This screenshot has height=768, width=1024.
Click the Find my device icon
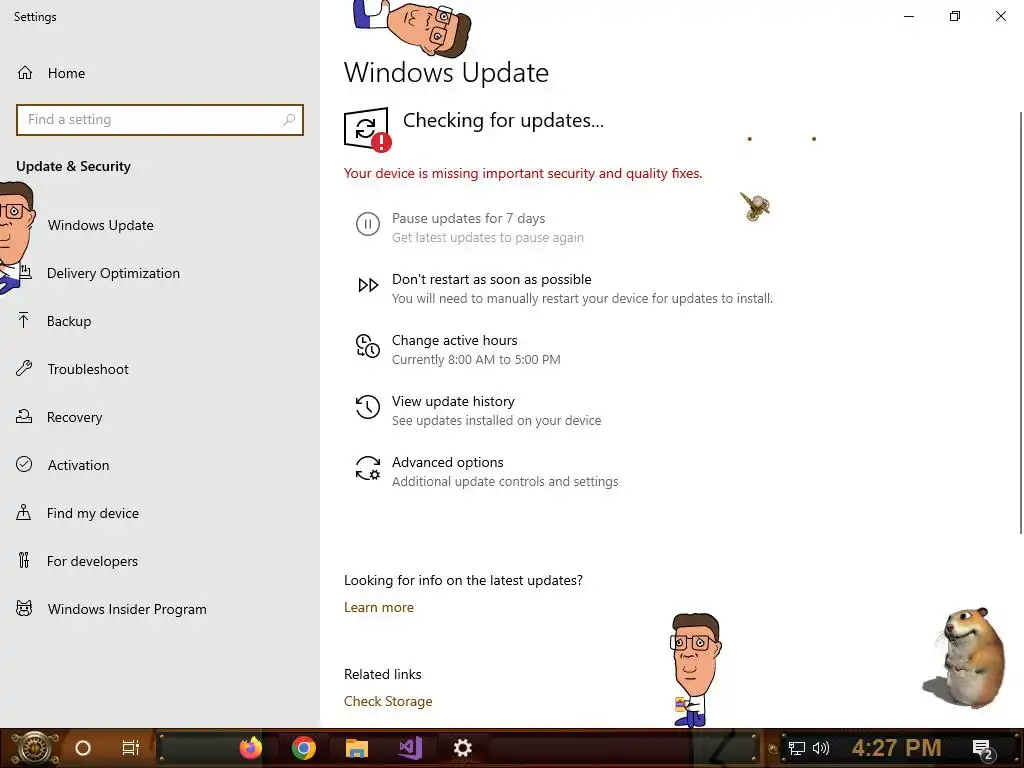click(24, 513)
